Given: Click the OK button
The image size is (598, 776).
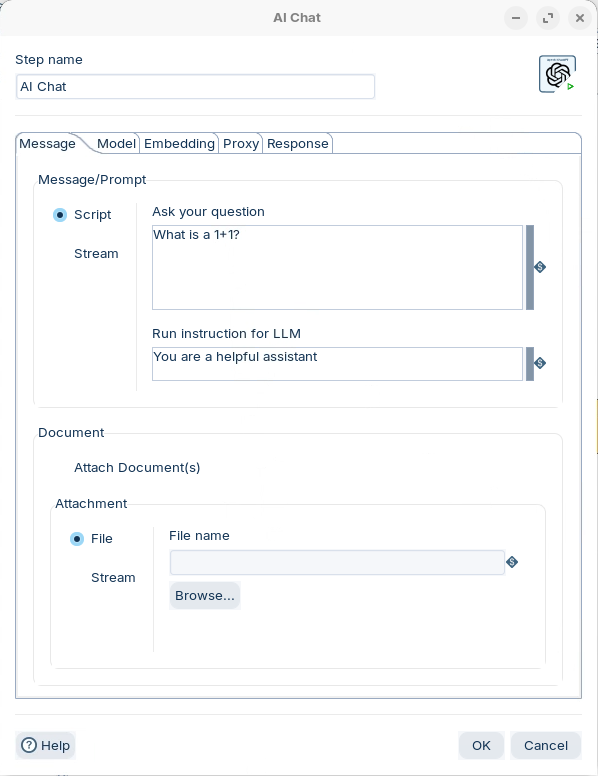Looking at the screenshot, I should [481, 745].
